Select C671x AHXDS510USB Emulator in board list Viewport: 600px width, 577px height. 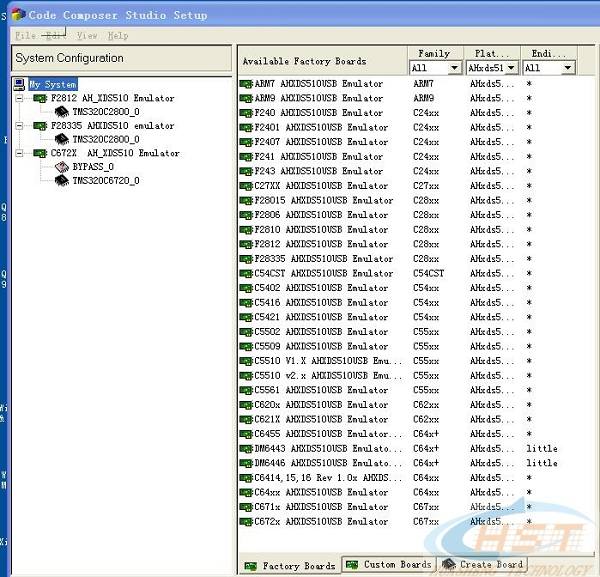click(x=321, y=507)
